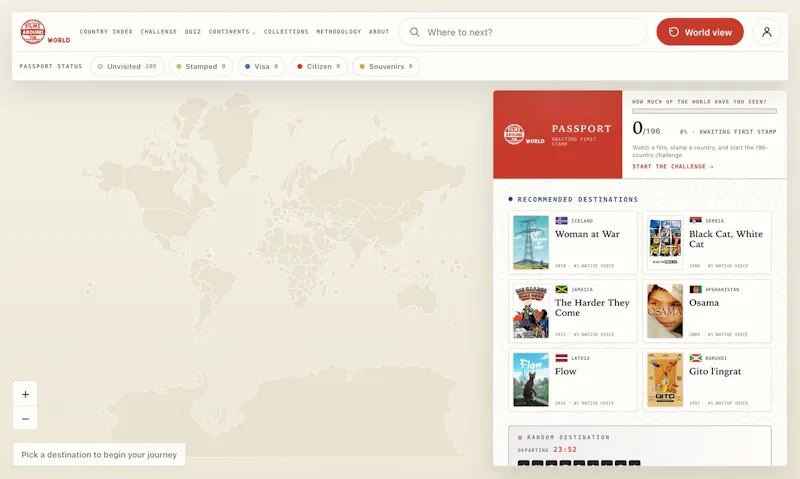Open the Flow film title
The height and width of the screenshot is (479, 800).
click(566, 371)
